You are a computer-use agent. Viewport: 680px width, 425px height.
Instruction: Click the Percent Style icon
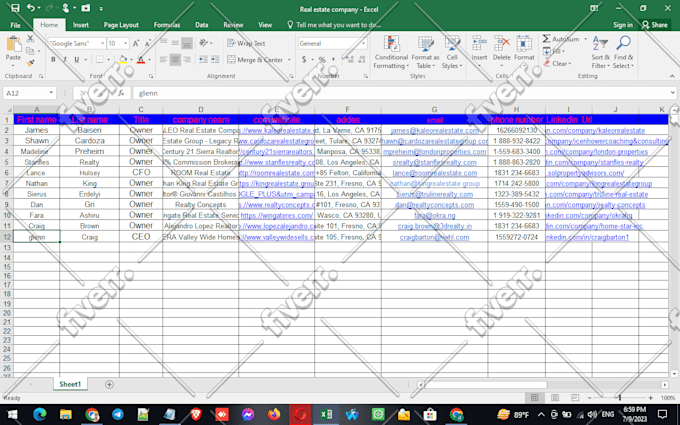(x=322, y=59)
